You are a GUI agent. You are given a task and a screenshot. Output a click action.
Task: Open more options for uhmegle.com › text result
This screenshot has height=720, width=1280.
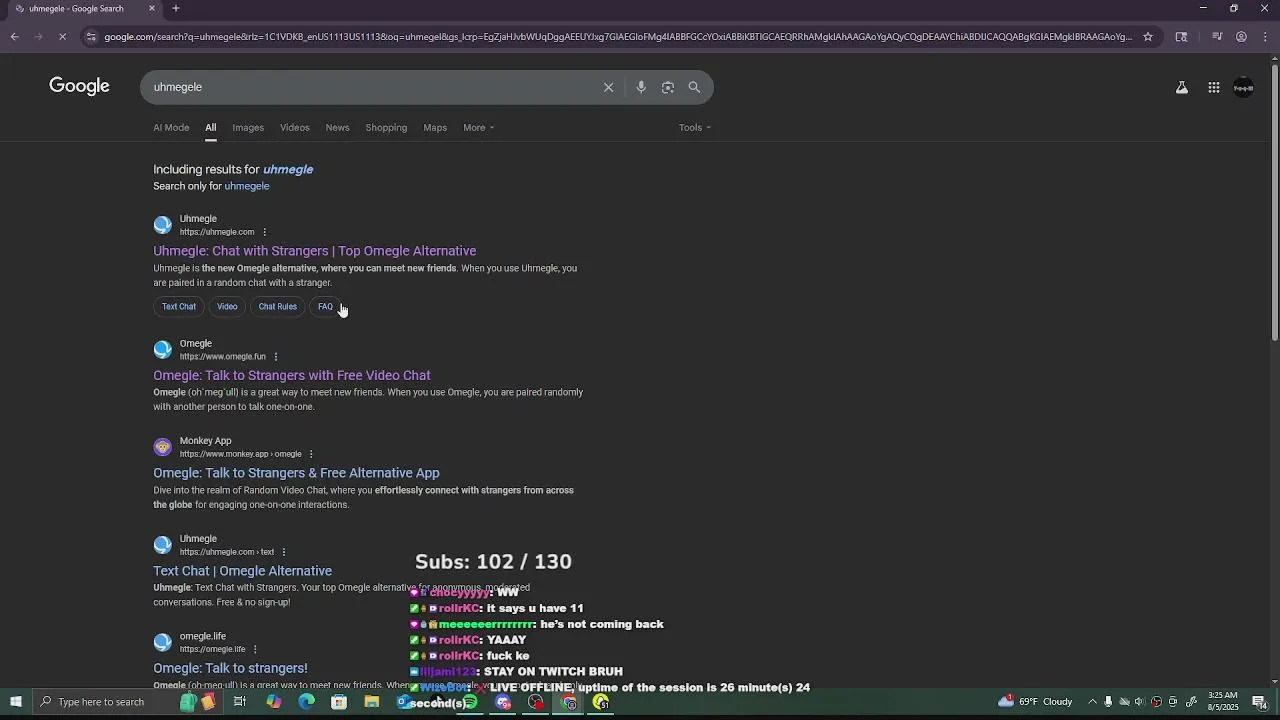[x=284, y=552]
